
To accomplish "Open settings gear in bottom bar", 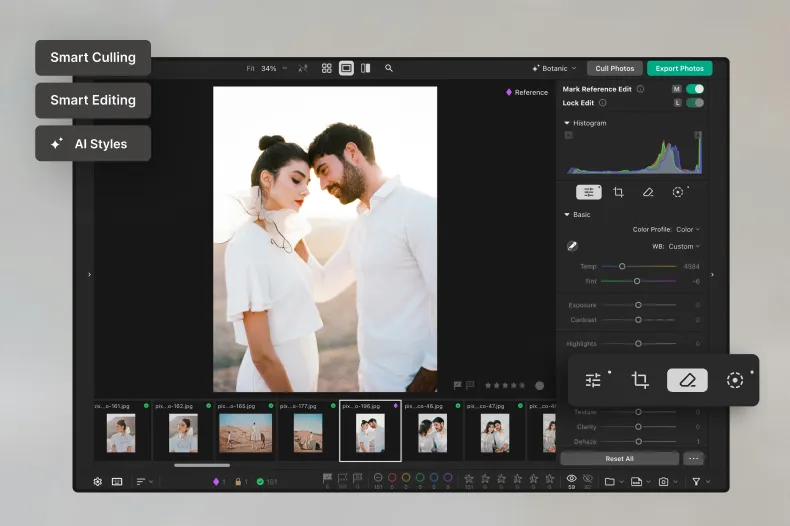I will pos(98,482).
